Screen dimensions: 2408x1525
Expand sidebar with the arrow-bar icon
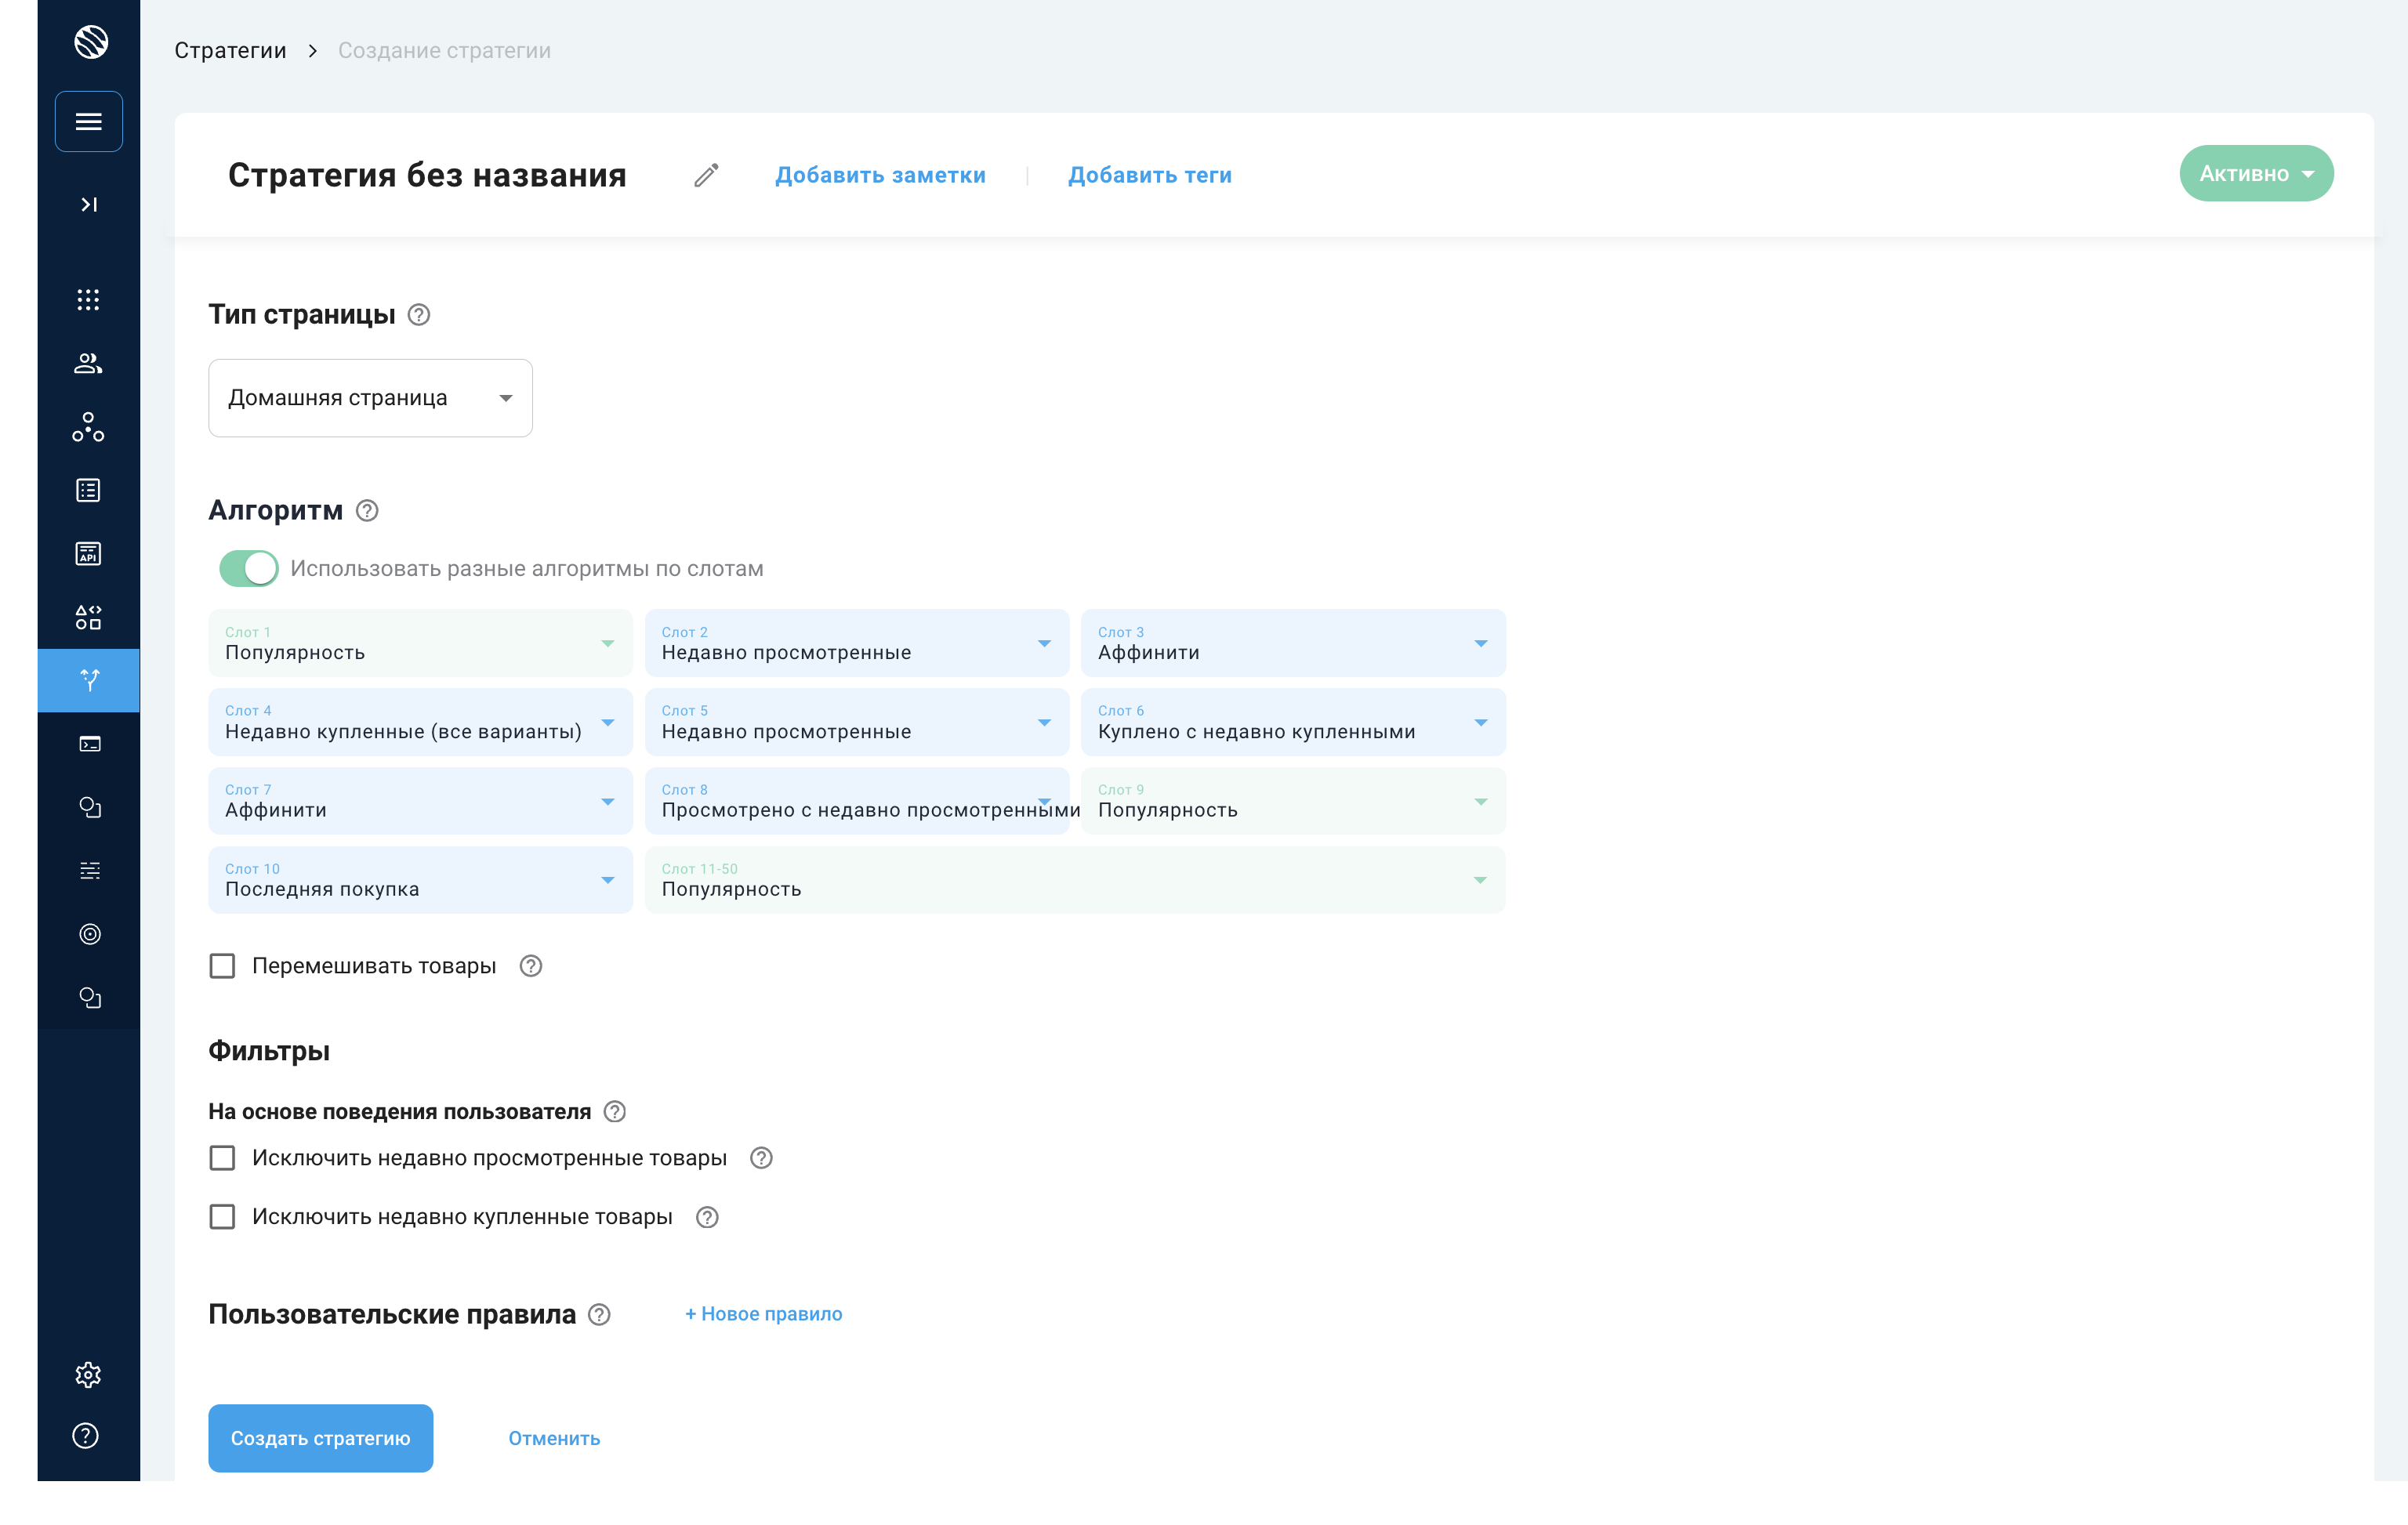tap(89, 204)
